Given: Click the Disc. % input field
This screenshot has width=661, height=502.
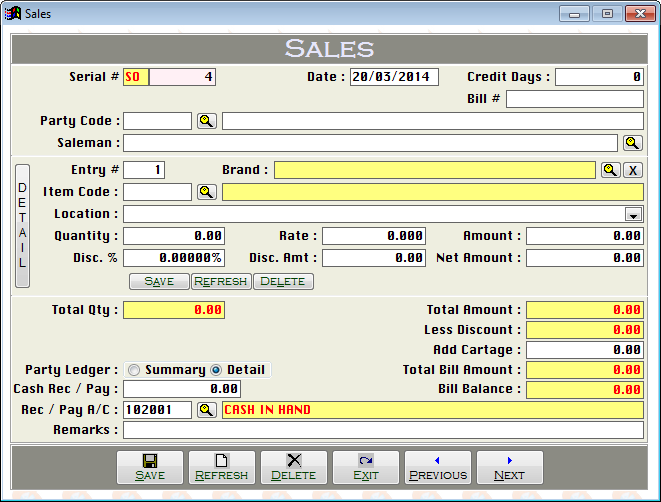Looking at the screenshot, I should 174,258.
